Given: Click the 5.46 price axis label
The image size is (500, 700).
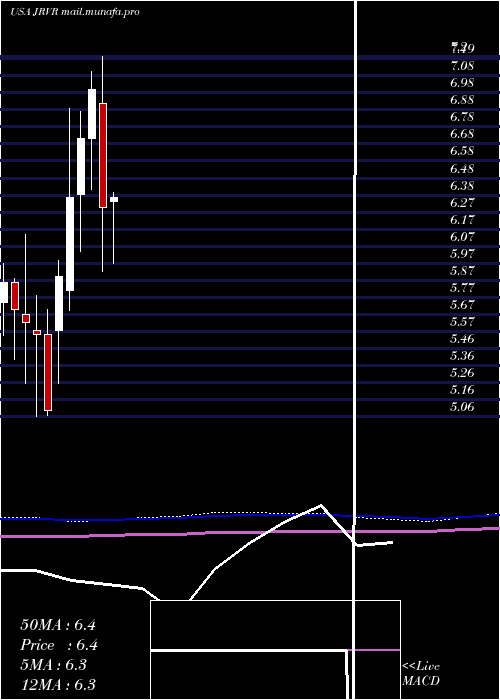Looking at the screenshot, I should coord(462,338).
